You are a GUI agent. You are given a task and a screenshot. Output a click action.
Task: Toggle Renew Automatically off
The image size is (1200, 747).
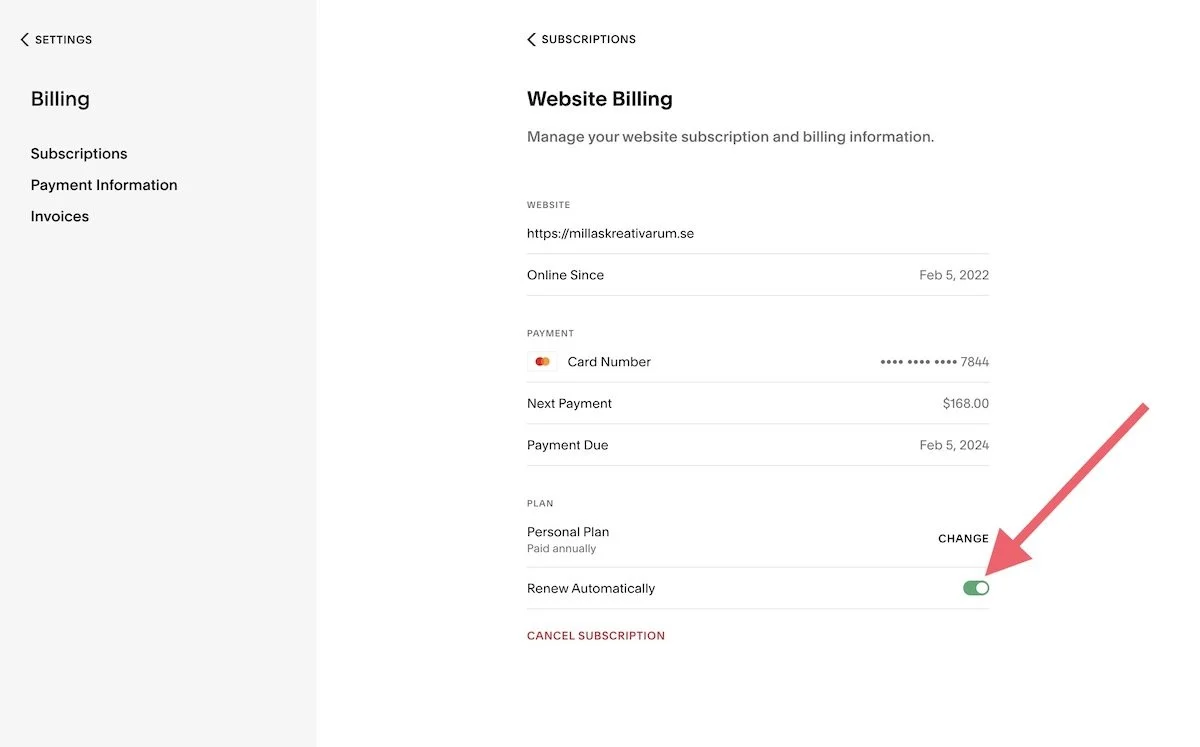975,587
